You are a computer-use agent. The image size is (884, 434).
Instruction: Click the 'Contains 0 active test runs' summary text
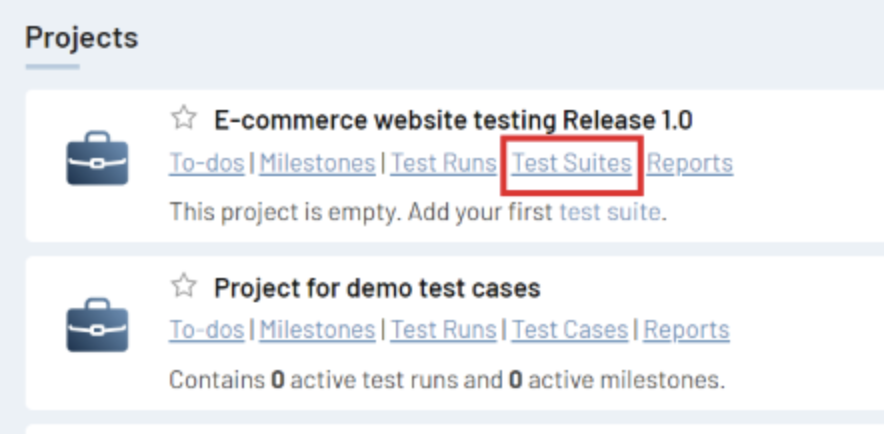[446, 380]
